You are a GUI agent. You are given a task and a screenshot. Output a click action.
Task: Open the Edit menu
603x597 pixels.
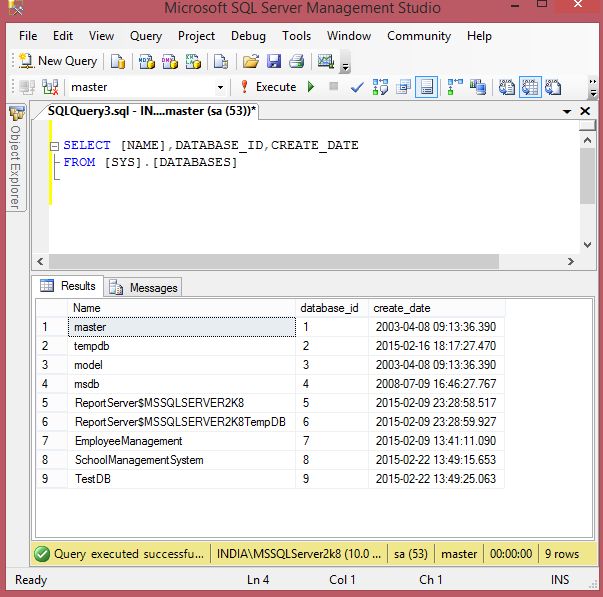click(63, 36)
